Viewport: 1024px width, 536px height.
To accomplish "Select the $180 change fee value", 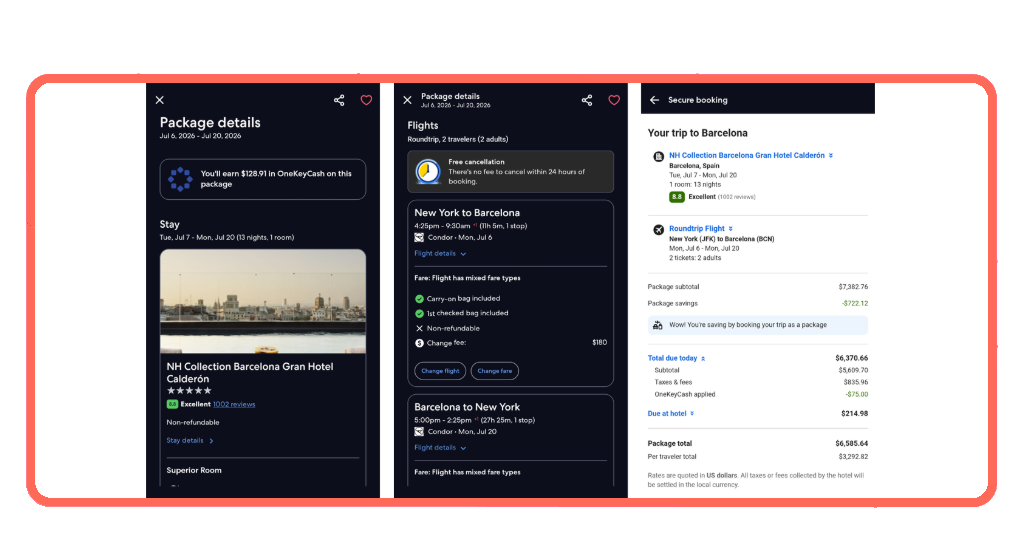I will point(600,343).
